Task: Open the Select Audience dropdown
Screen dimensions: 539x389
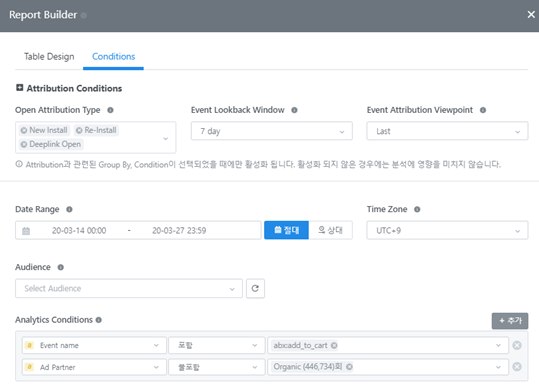Action: (129, 288)
